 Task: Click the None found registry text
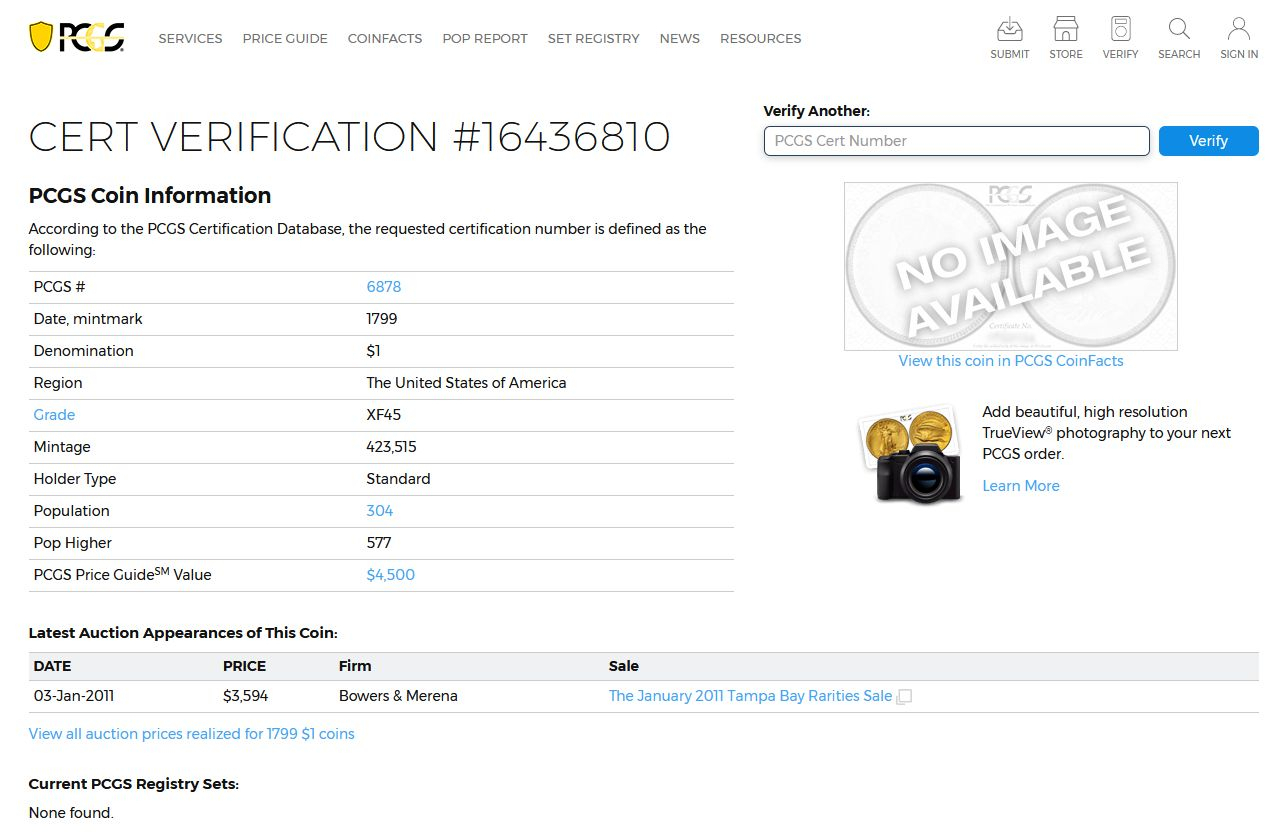(x=71, y=813)
